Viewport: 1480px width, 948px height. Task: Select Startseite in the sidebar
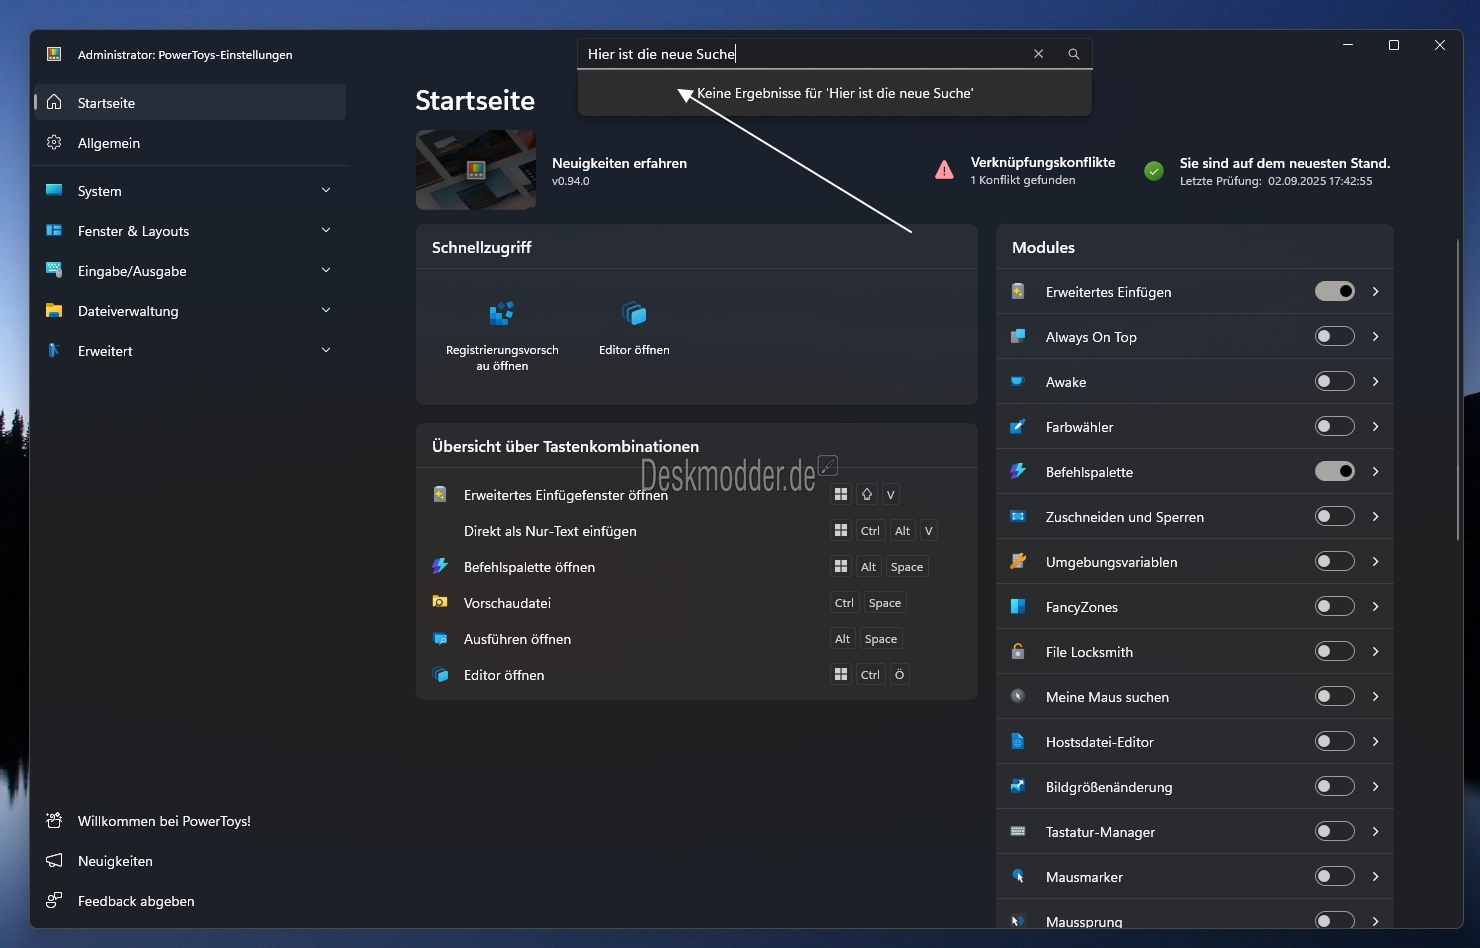pos(190,102)
